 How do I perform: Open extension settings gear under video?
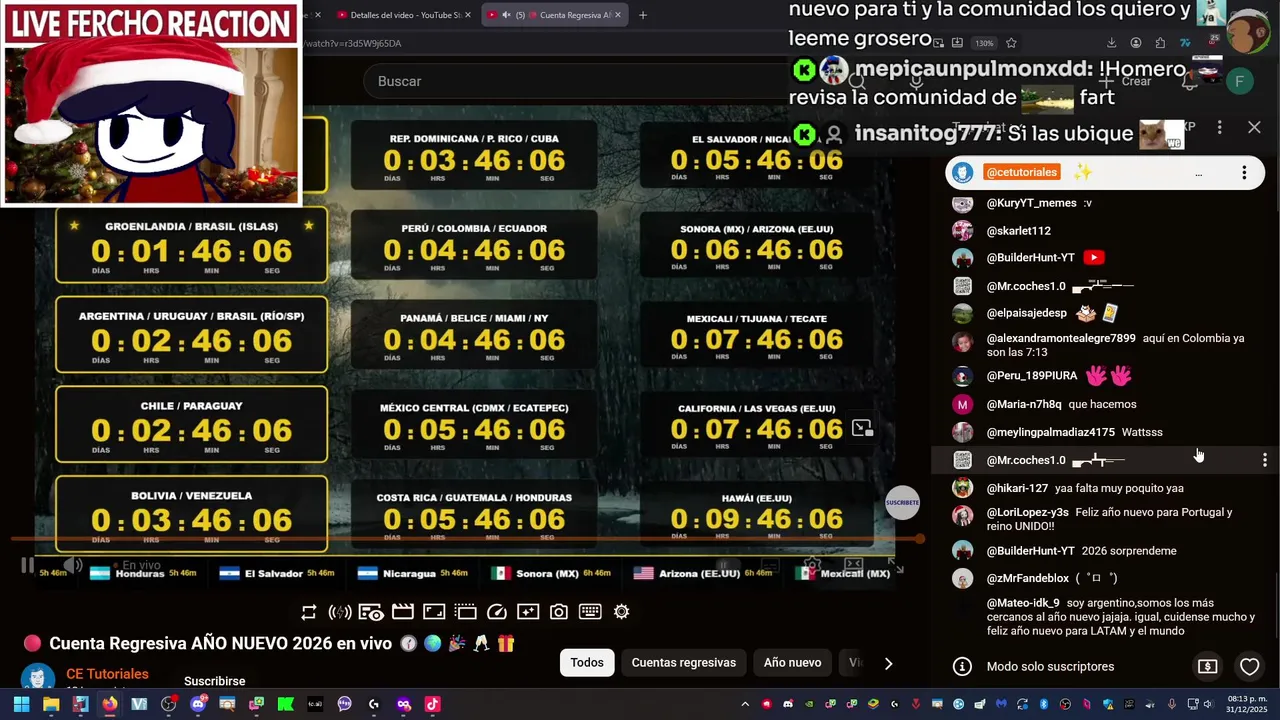621,612
